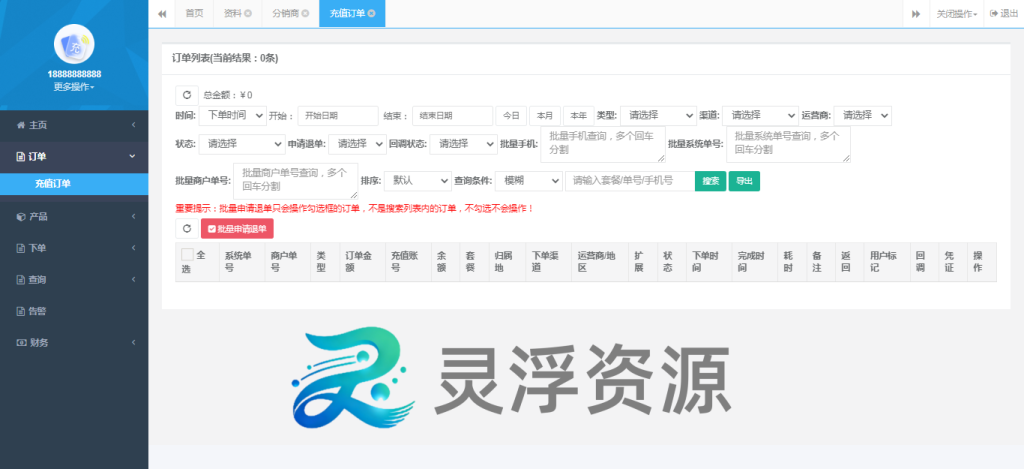
Task: Expand the 查询 sidebar menu
Action: pyautogui.click(x=74, y=280)
